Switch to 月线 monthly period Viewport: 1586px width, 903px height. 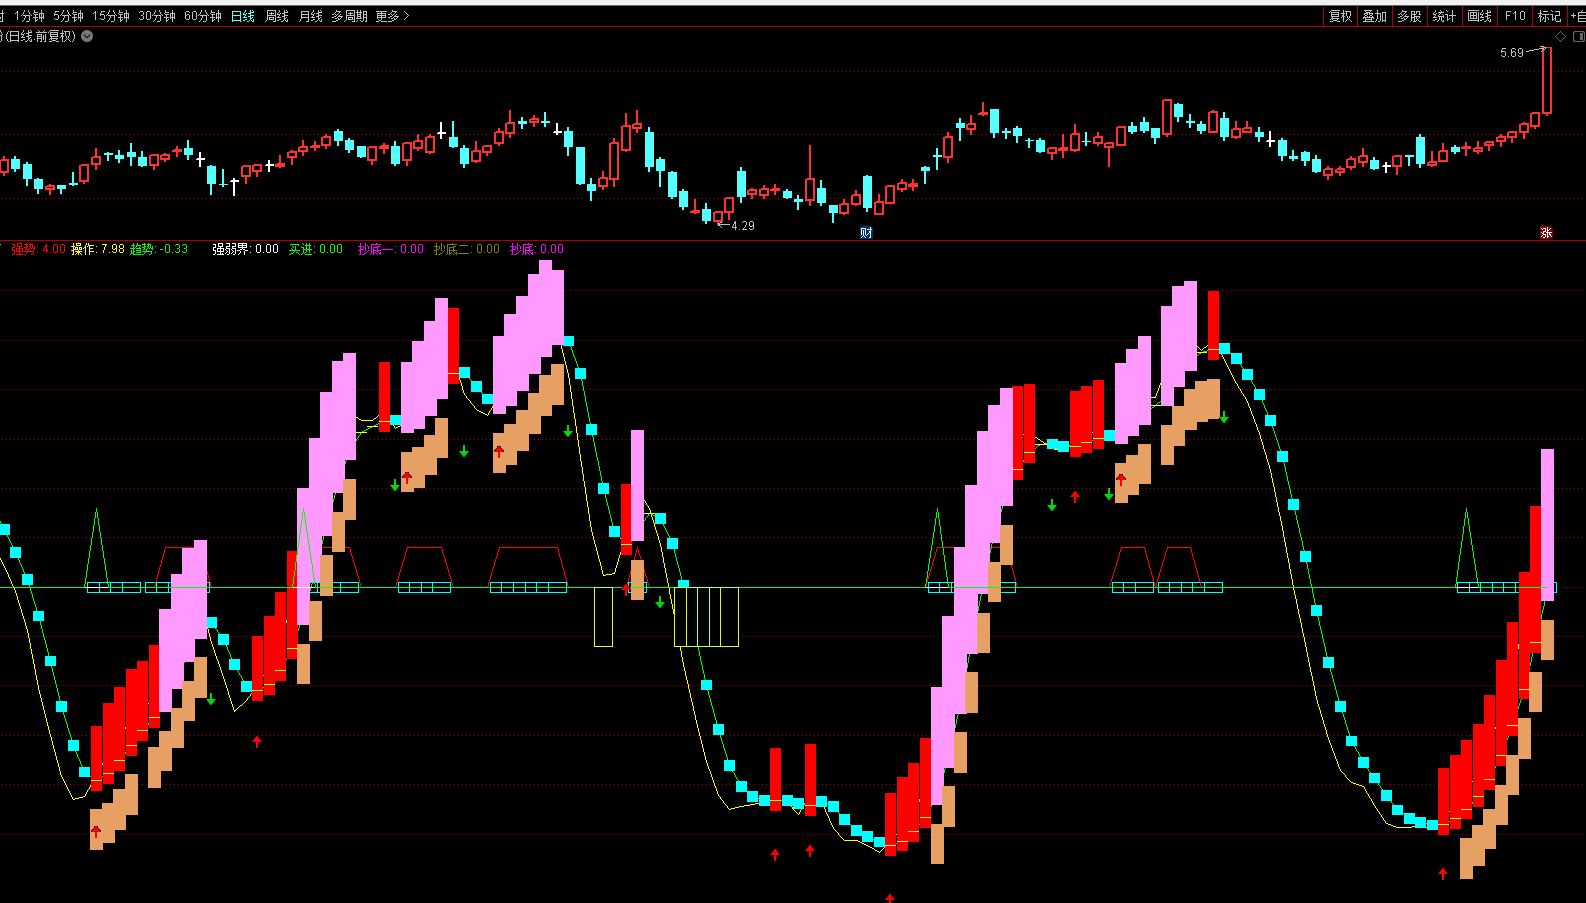pyautogui.click(x=311, y=16)
